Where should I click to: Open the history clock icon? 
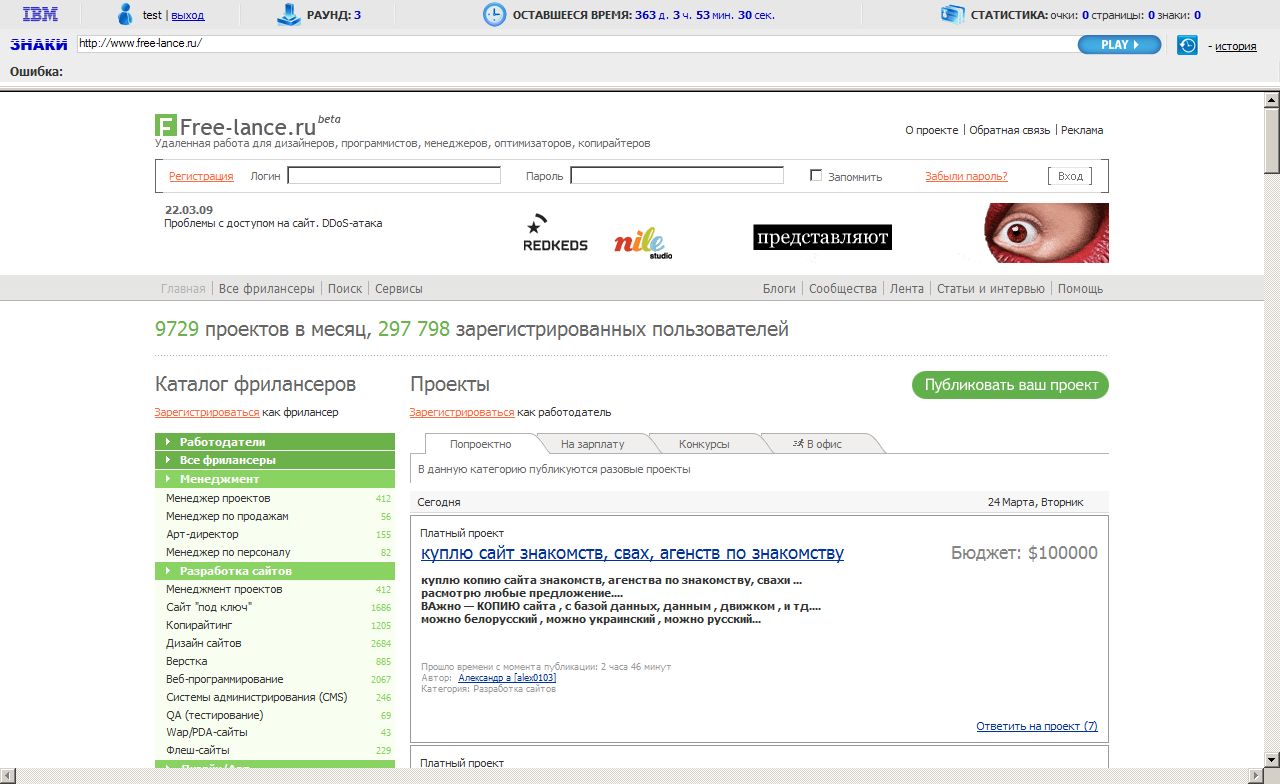pos(1187,45)
